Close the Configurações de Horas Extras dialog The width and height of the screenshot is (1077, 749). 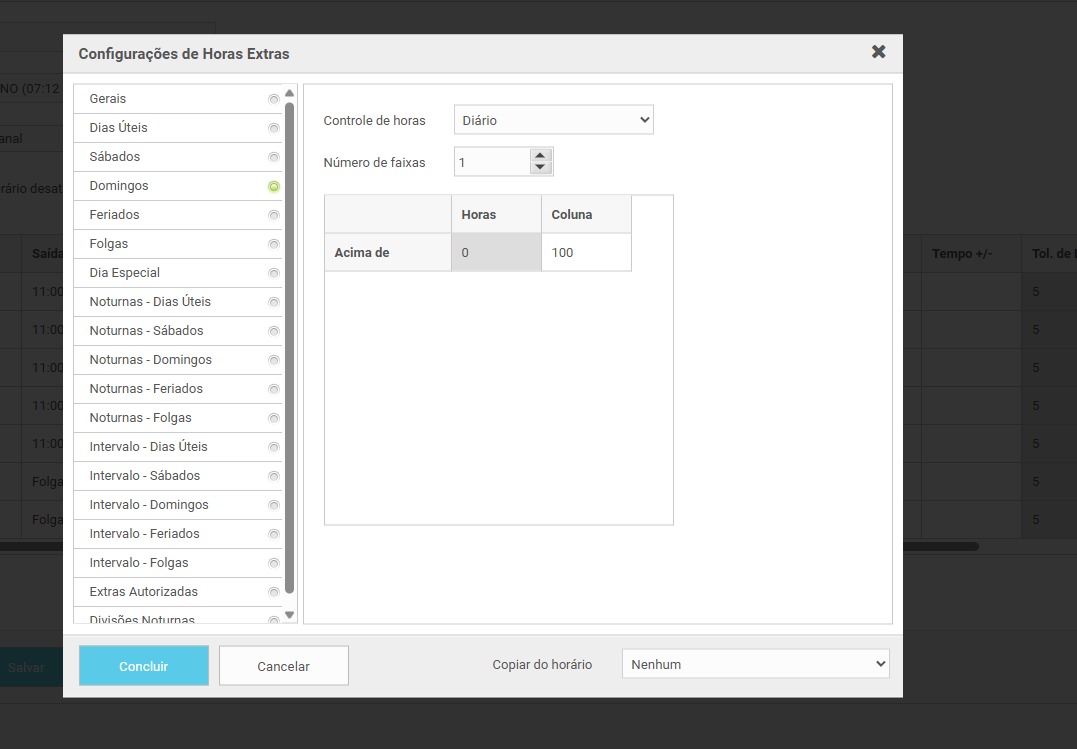[878, 52]
